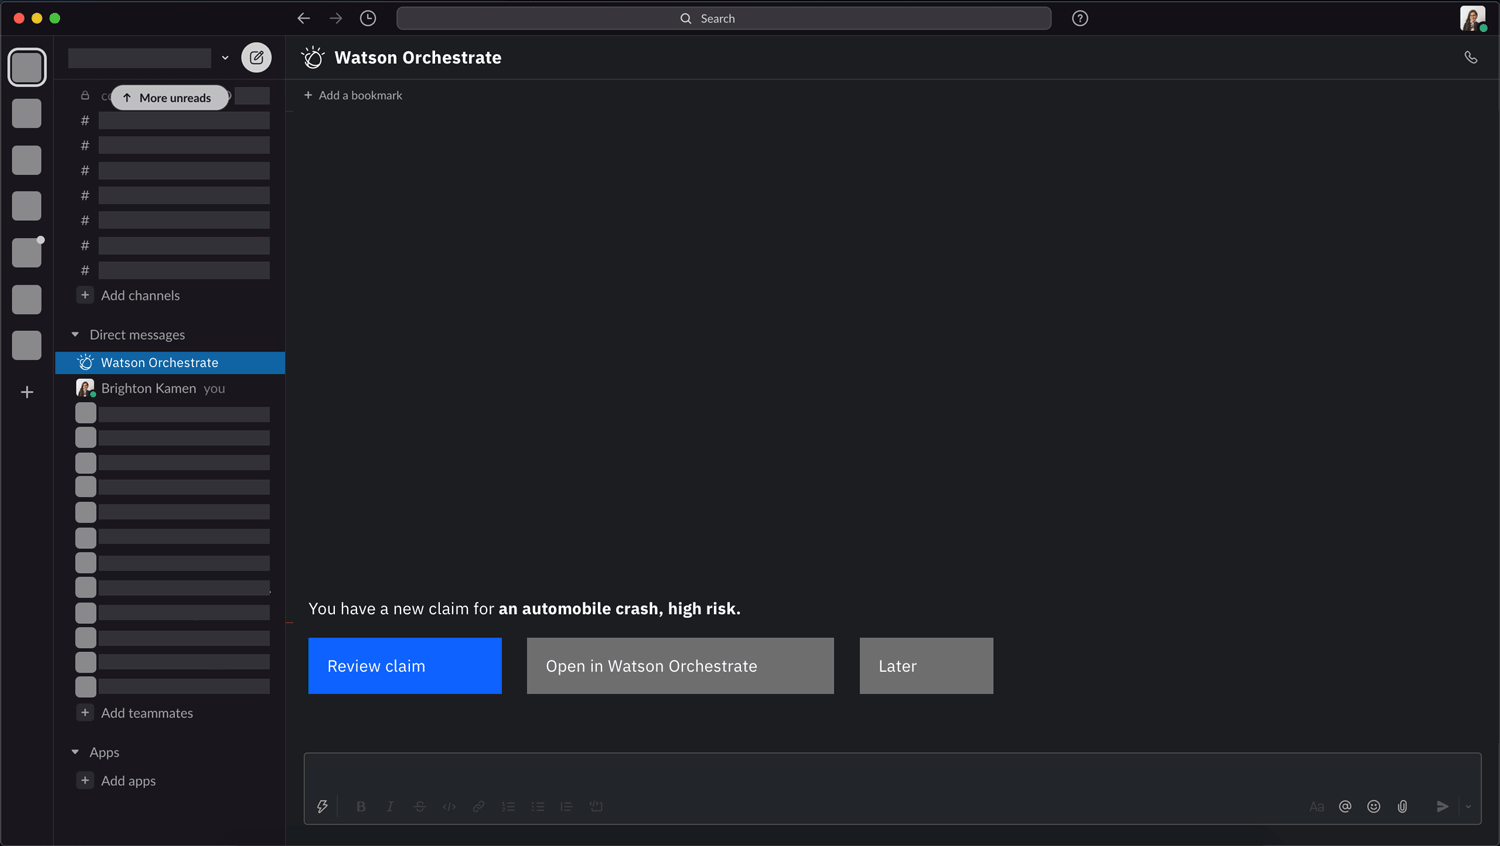Add a bookmark to the conversation
This screenshot has height=846, width=1500.
(x=353, y=95)
